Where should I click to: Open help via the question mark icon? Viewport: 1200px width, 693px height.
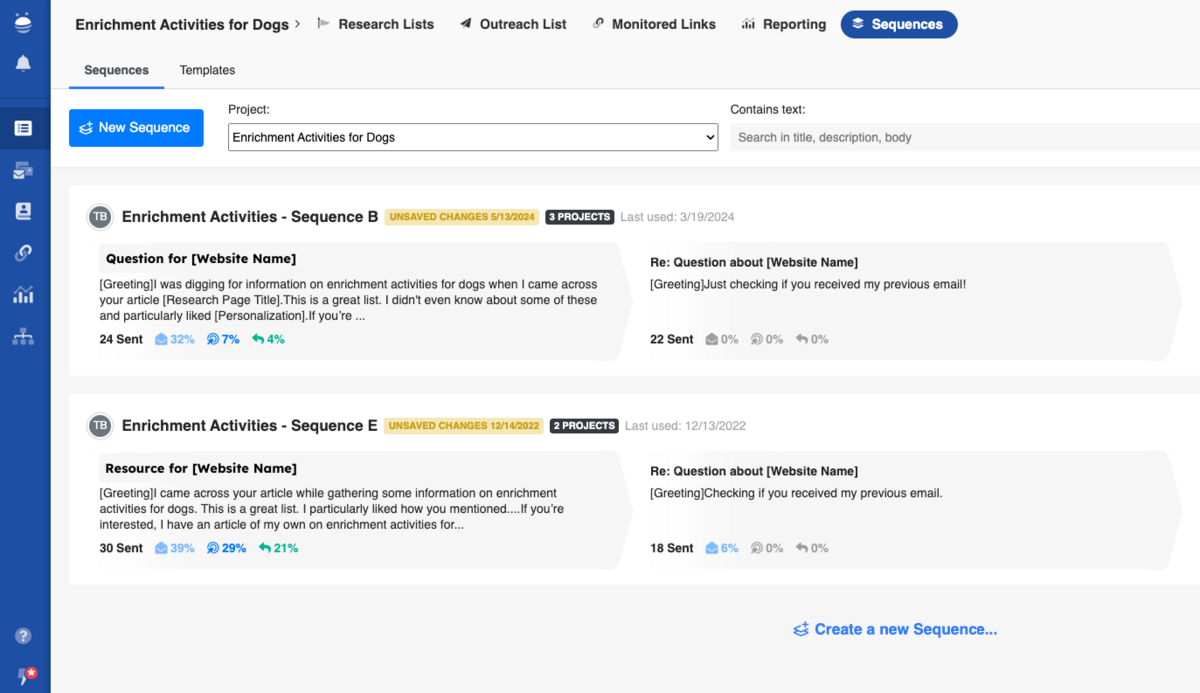(23, 635)
